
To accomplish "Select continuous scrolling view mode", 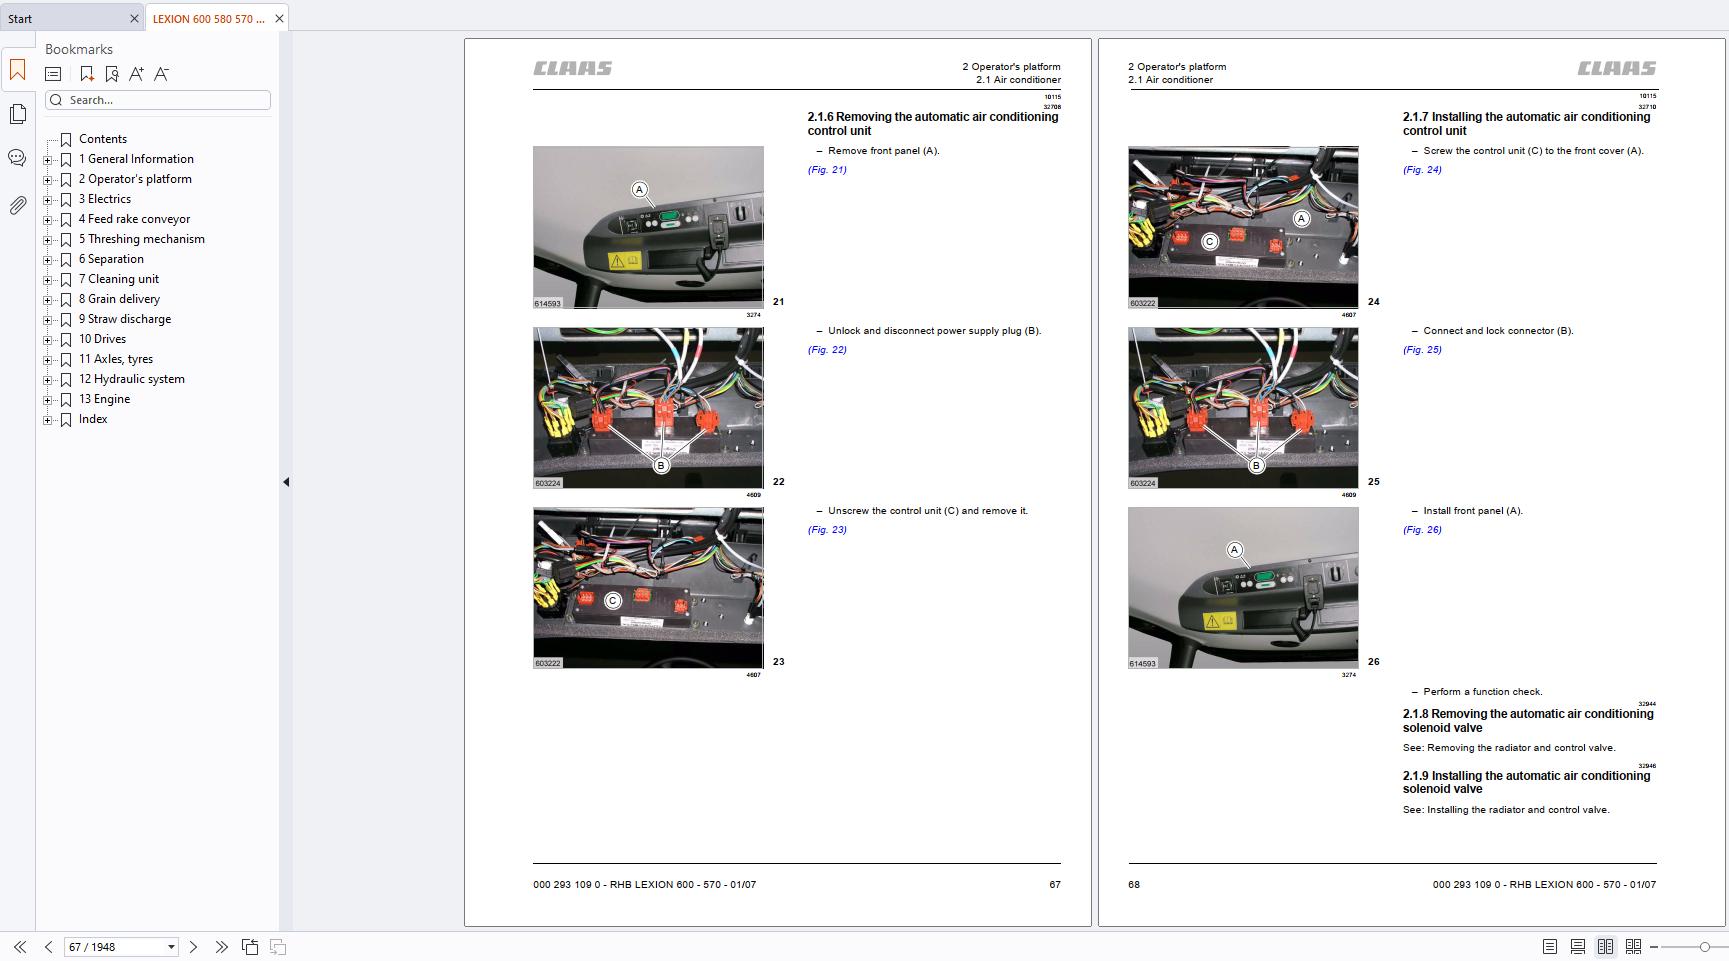I will [x=1577, y=947].
